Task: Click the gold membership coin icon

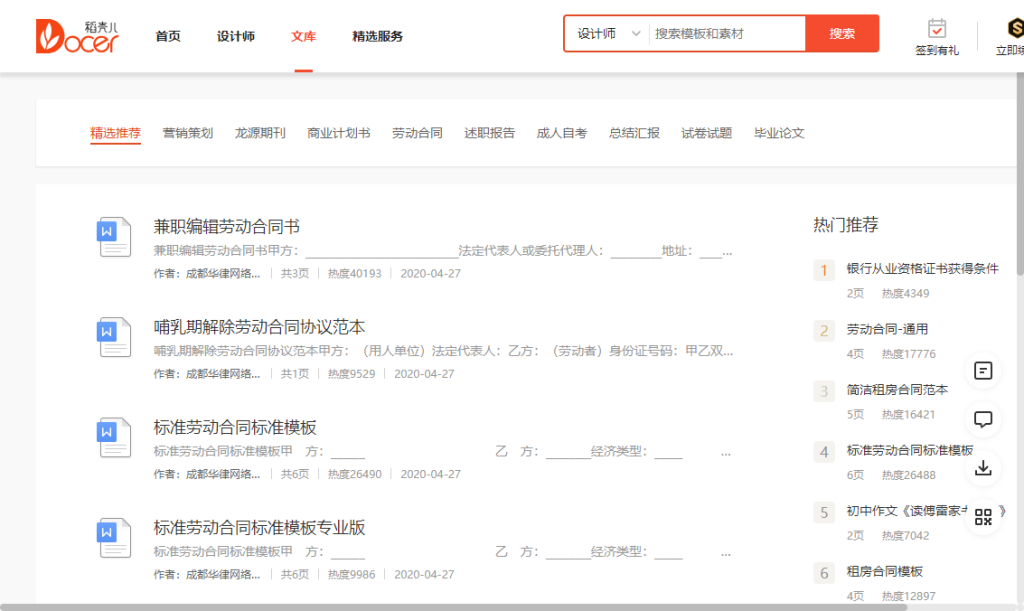Action: tap(1012, 28)
